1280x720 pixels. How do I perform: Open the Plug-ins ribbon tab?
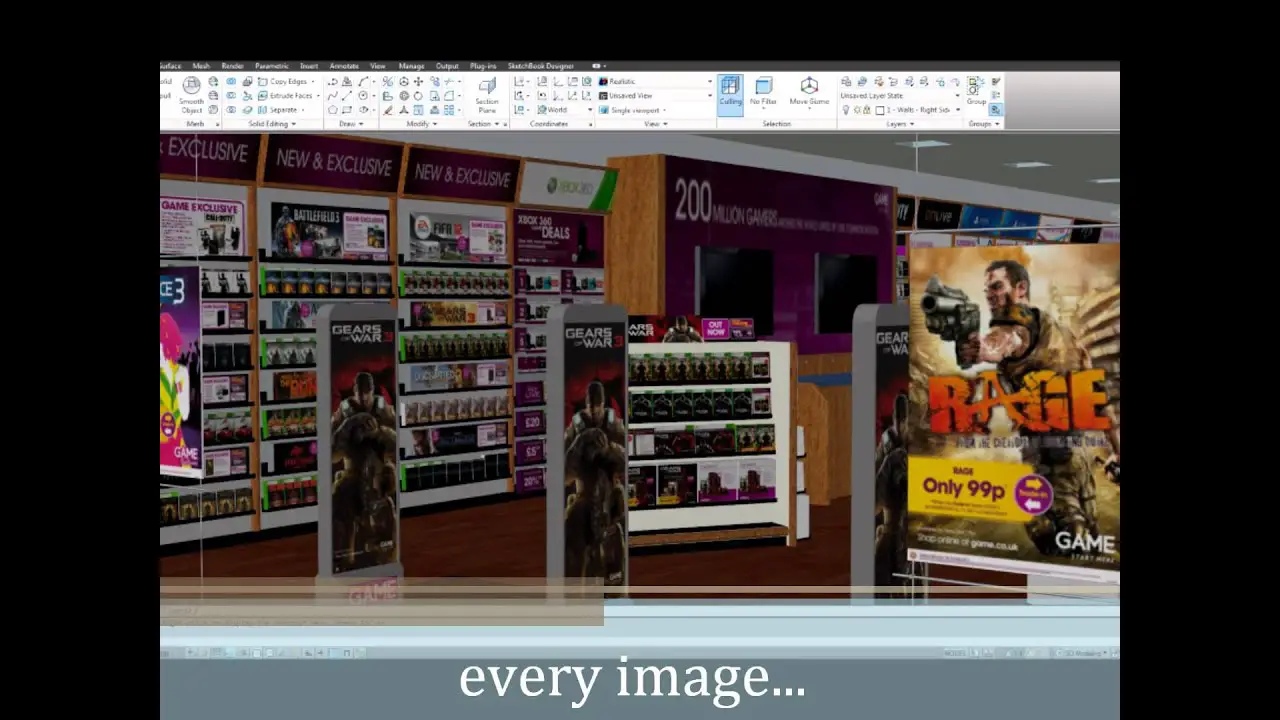(x=483, y=66)
